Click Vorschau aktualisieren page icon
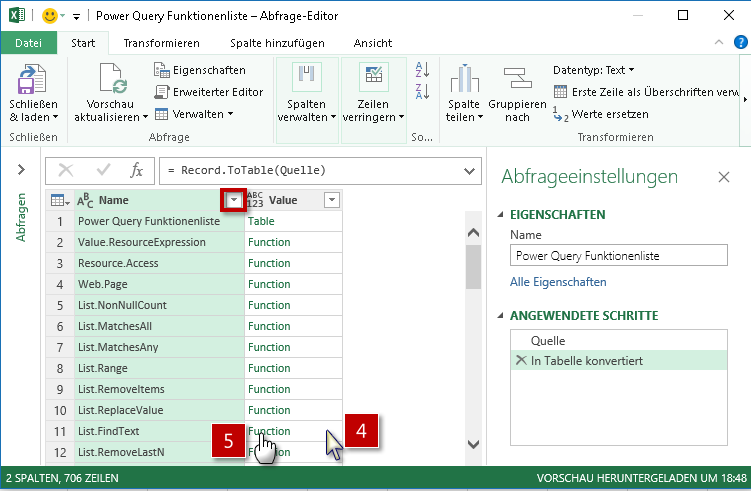Screen dimensions: 751x491 point(113,78)
